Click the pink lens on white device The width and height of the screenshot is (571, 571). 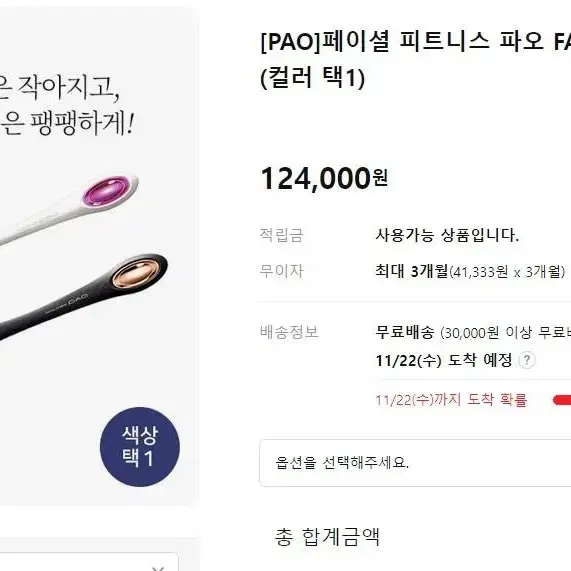point(106,190)
